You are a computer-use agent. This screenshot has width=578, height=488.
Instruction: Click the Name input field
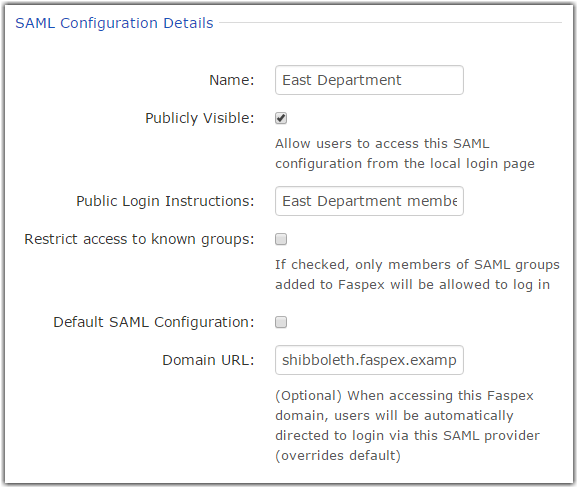[369, 80]
